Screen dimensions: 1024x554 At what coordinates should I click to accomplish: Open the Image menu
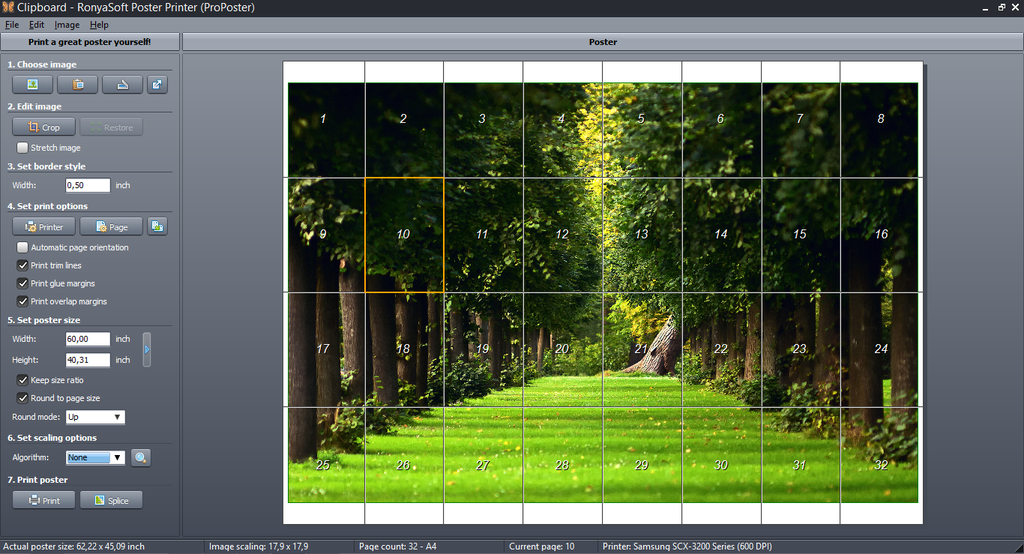click(x=67, y=24)
